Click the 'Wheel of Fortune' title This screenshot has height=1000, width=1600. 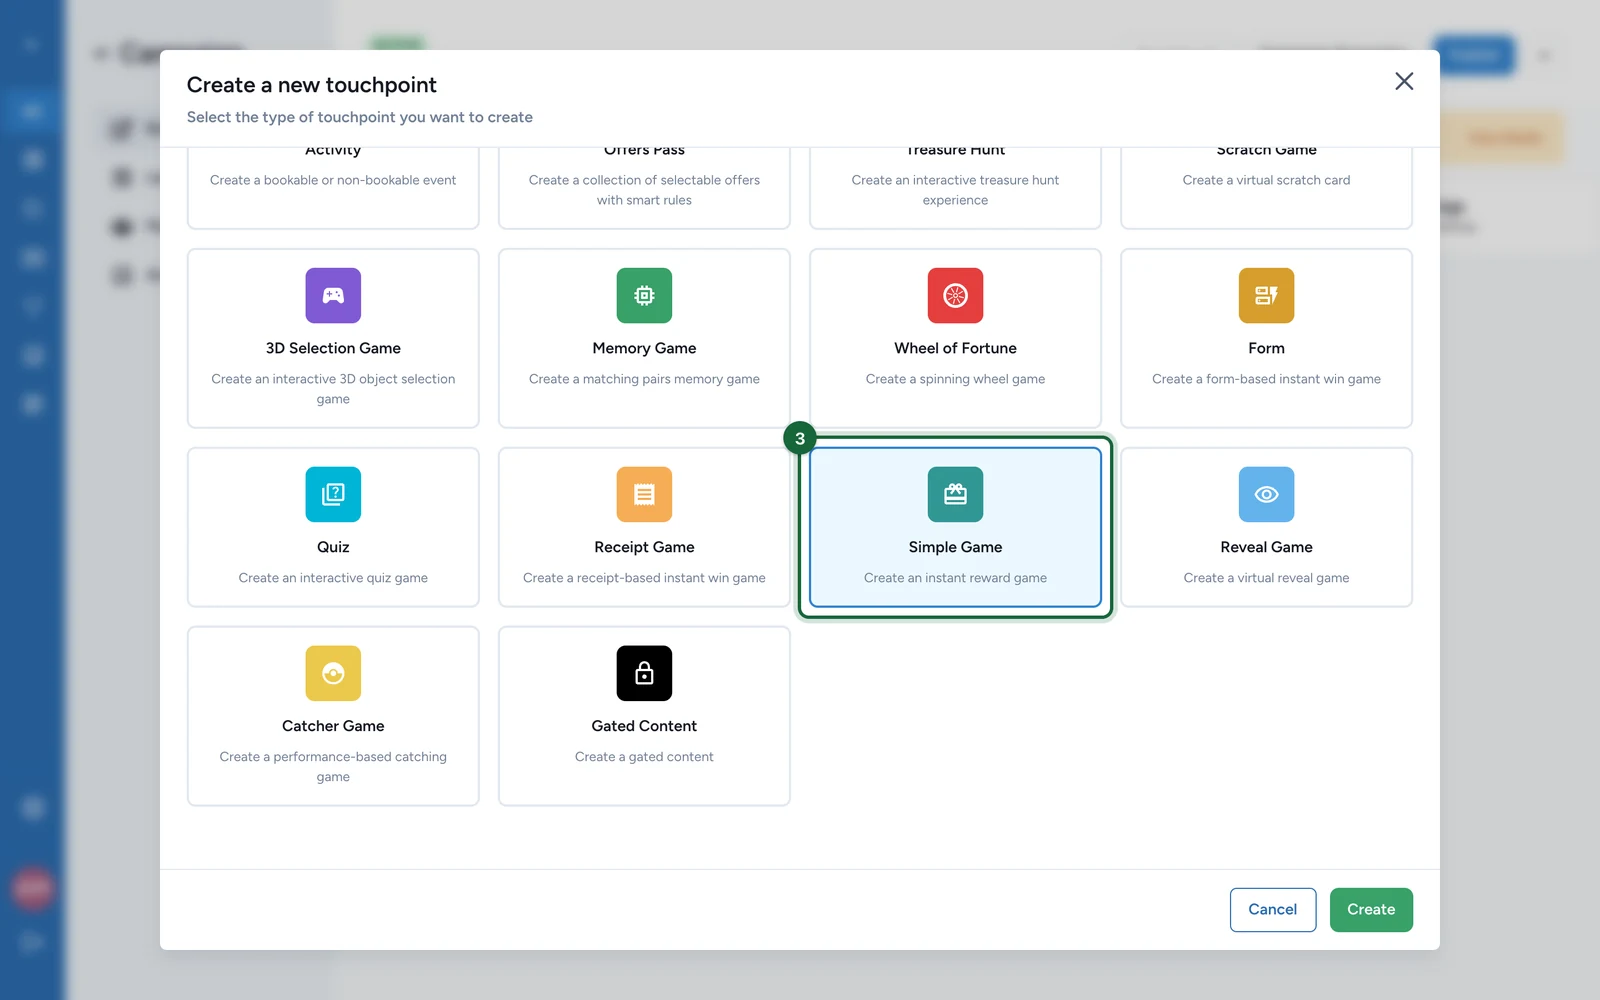955,348
